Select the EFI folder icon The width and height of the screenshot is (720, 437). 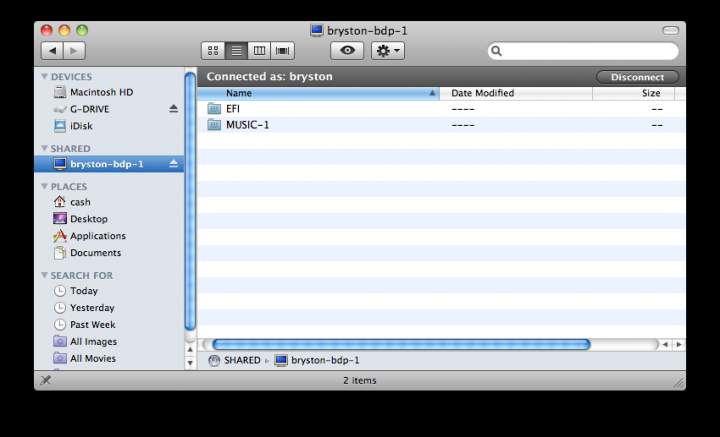point(214,109)
